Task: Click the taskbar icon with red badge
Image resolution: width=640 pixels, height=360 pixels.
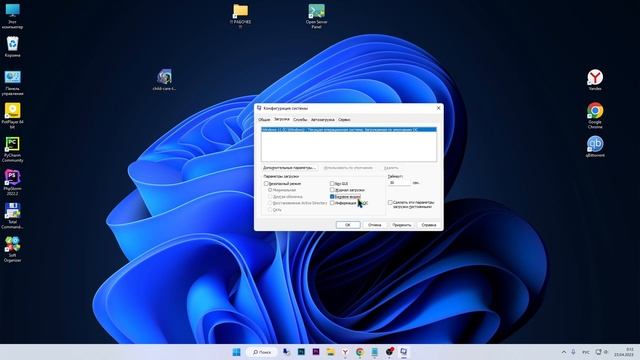Action: pyautogui.click(x=389, y=352)
